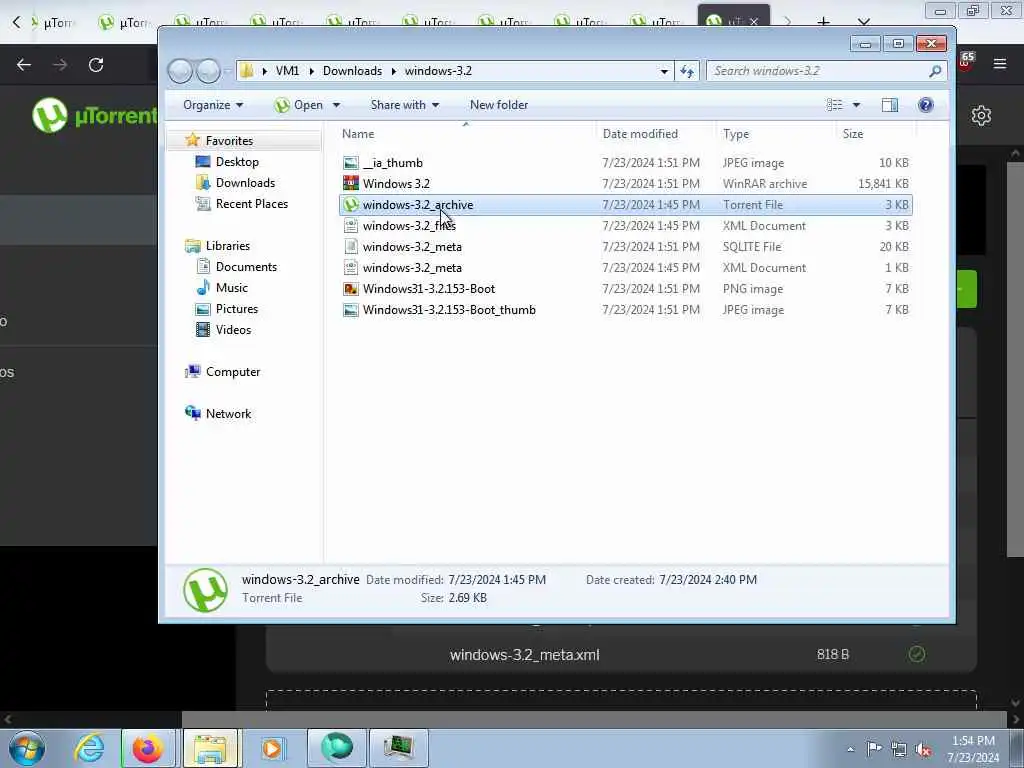Image resolution: width=1024 pixels, height=768 pixels.
Task: Refresh the folder with address bar button
Action: tap(687, 71)
